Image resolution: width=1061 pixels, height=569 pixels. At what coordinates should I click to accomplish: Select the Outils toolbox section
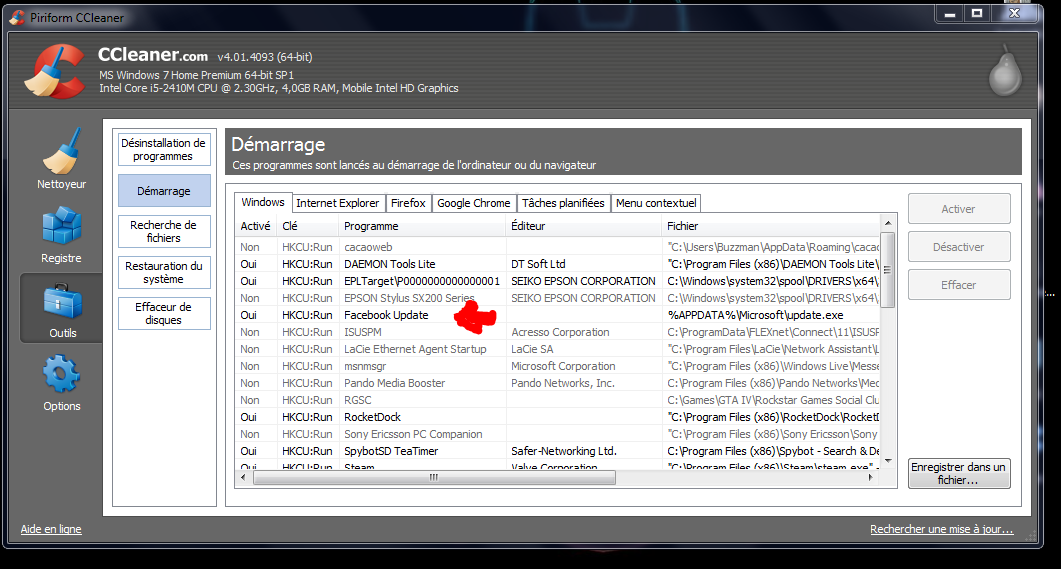pos(62,309)
